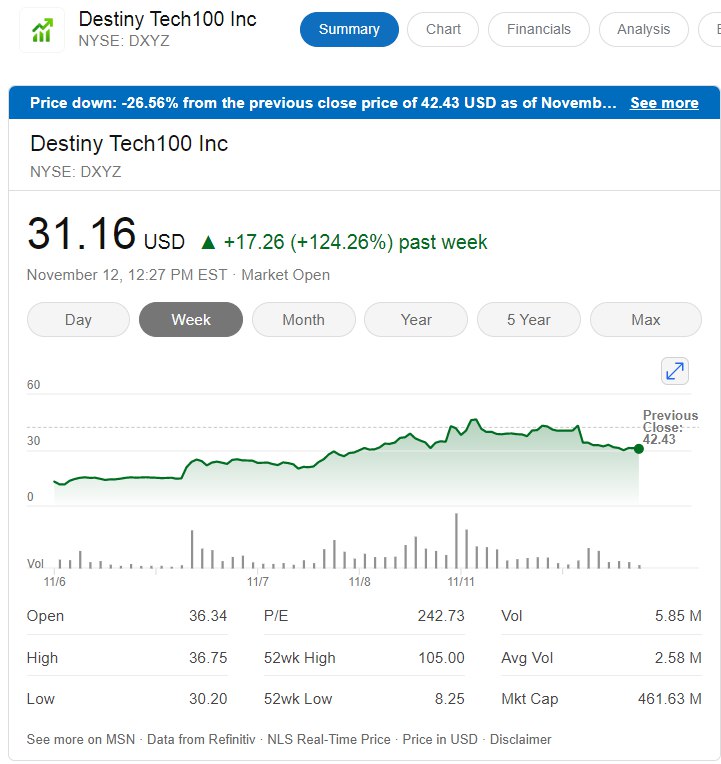
Task: Click the Price in USD text
Action: coord(440,739)
